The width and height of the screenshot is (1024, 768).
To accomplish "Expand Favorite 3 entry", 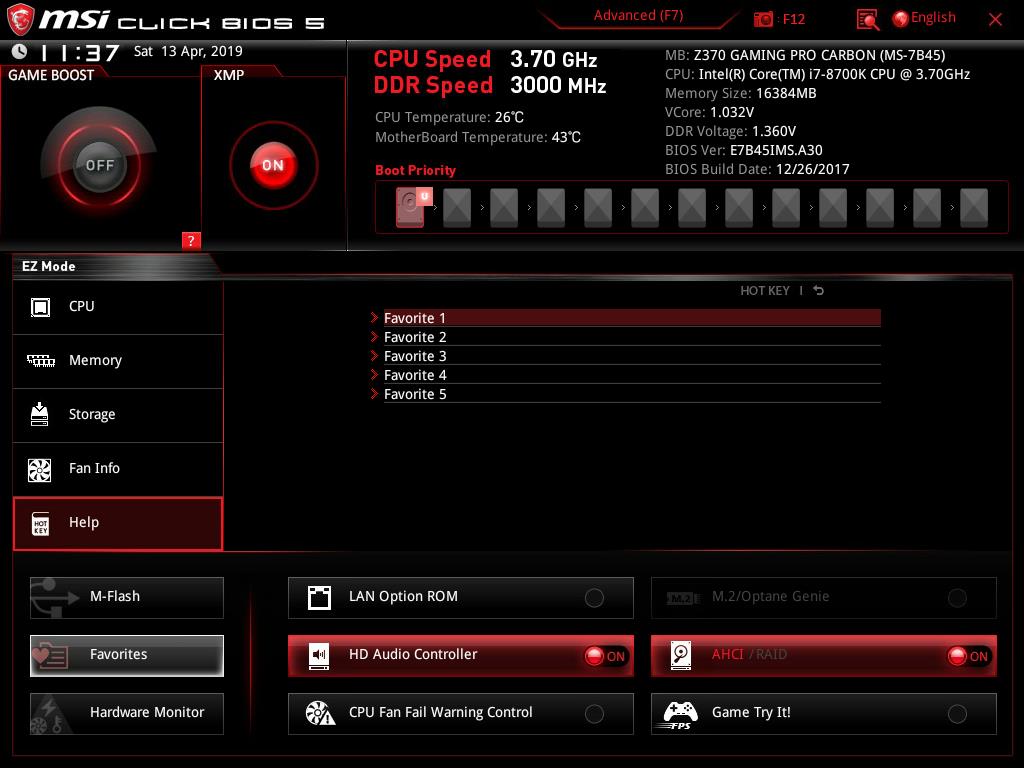I will pyautogui.click(x=415, y=356).
